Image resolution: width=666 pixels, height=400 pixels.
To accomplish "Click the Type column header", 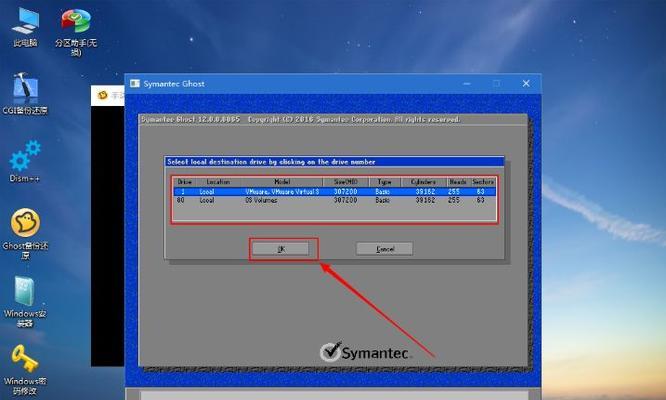I will coord(384,182).
